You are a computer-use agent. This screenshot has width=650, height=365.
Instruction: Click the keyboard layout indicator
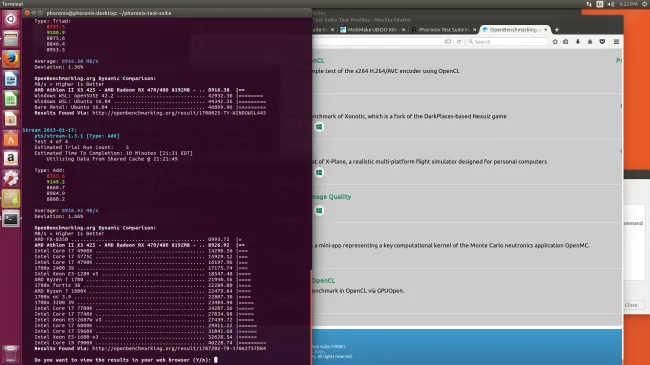pyautogui.click(x=599, y=4)
